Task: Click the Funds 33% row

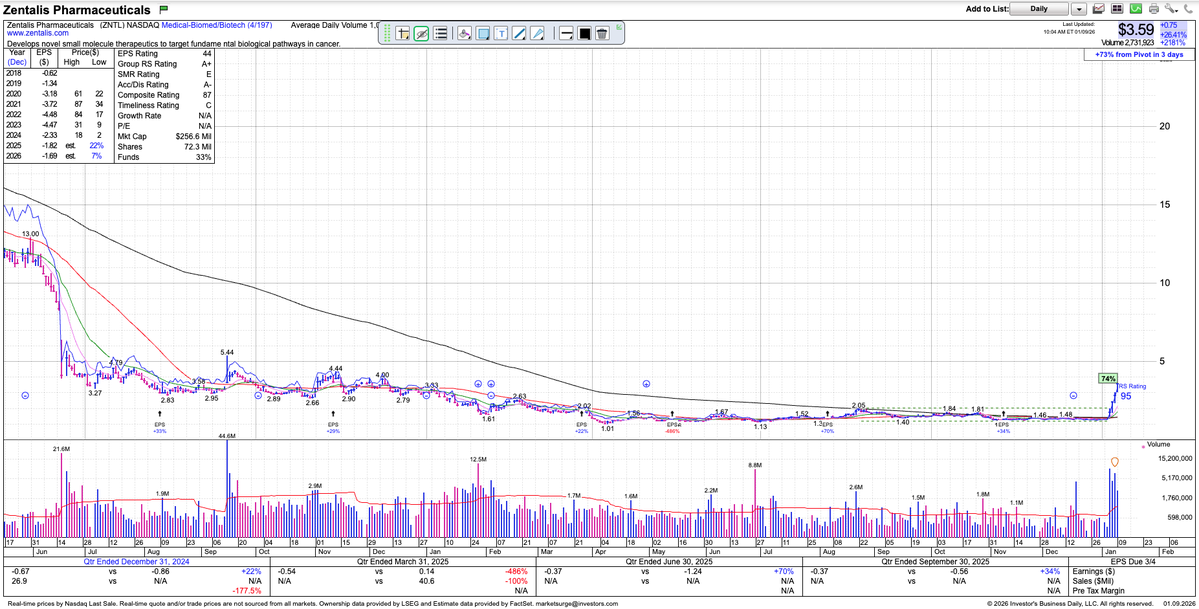Action: 165,157
